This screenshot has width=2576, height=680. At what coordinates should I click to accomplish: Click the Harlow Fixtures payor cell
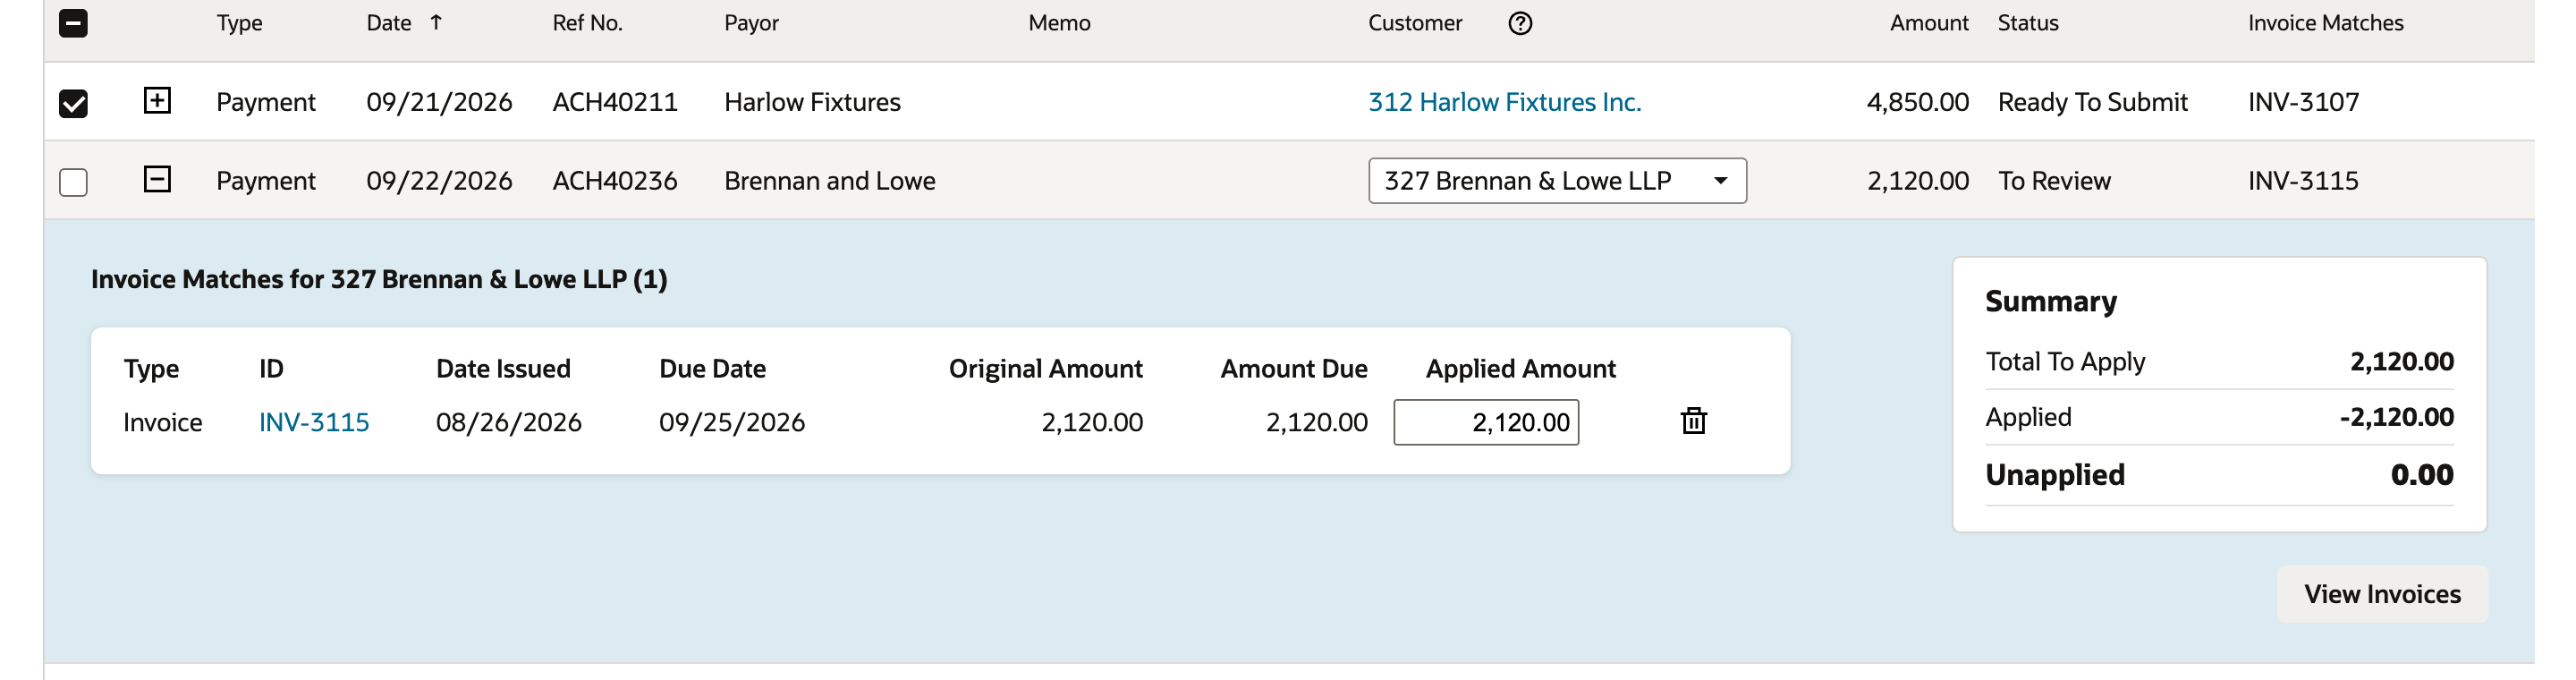click(812, 102)
